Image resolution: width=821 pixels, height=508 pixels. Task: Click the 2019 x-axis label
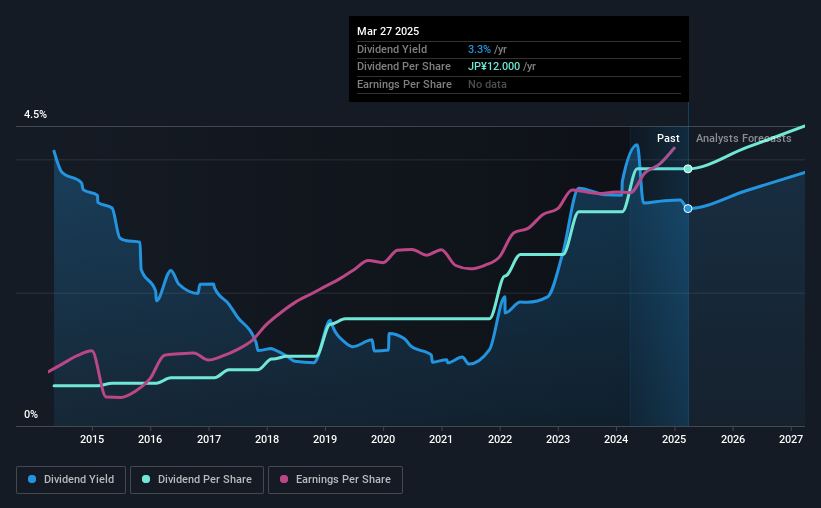(x=325, y=439)
